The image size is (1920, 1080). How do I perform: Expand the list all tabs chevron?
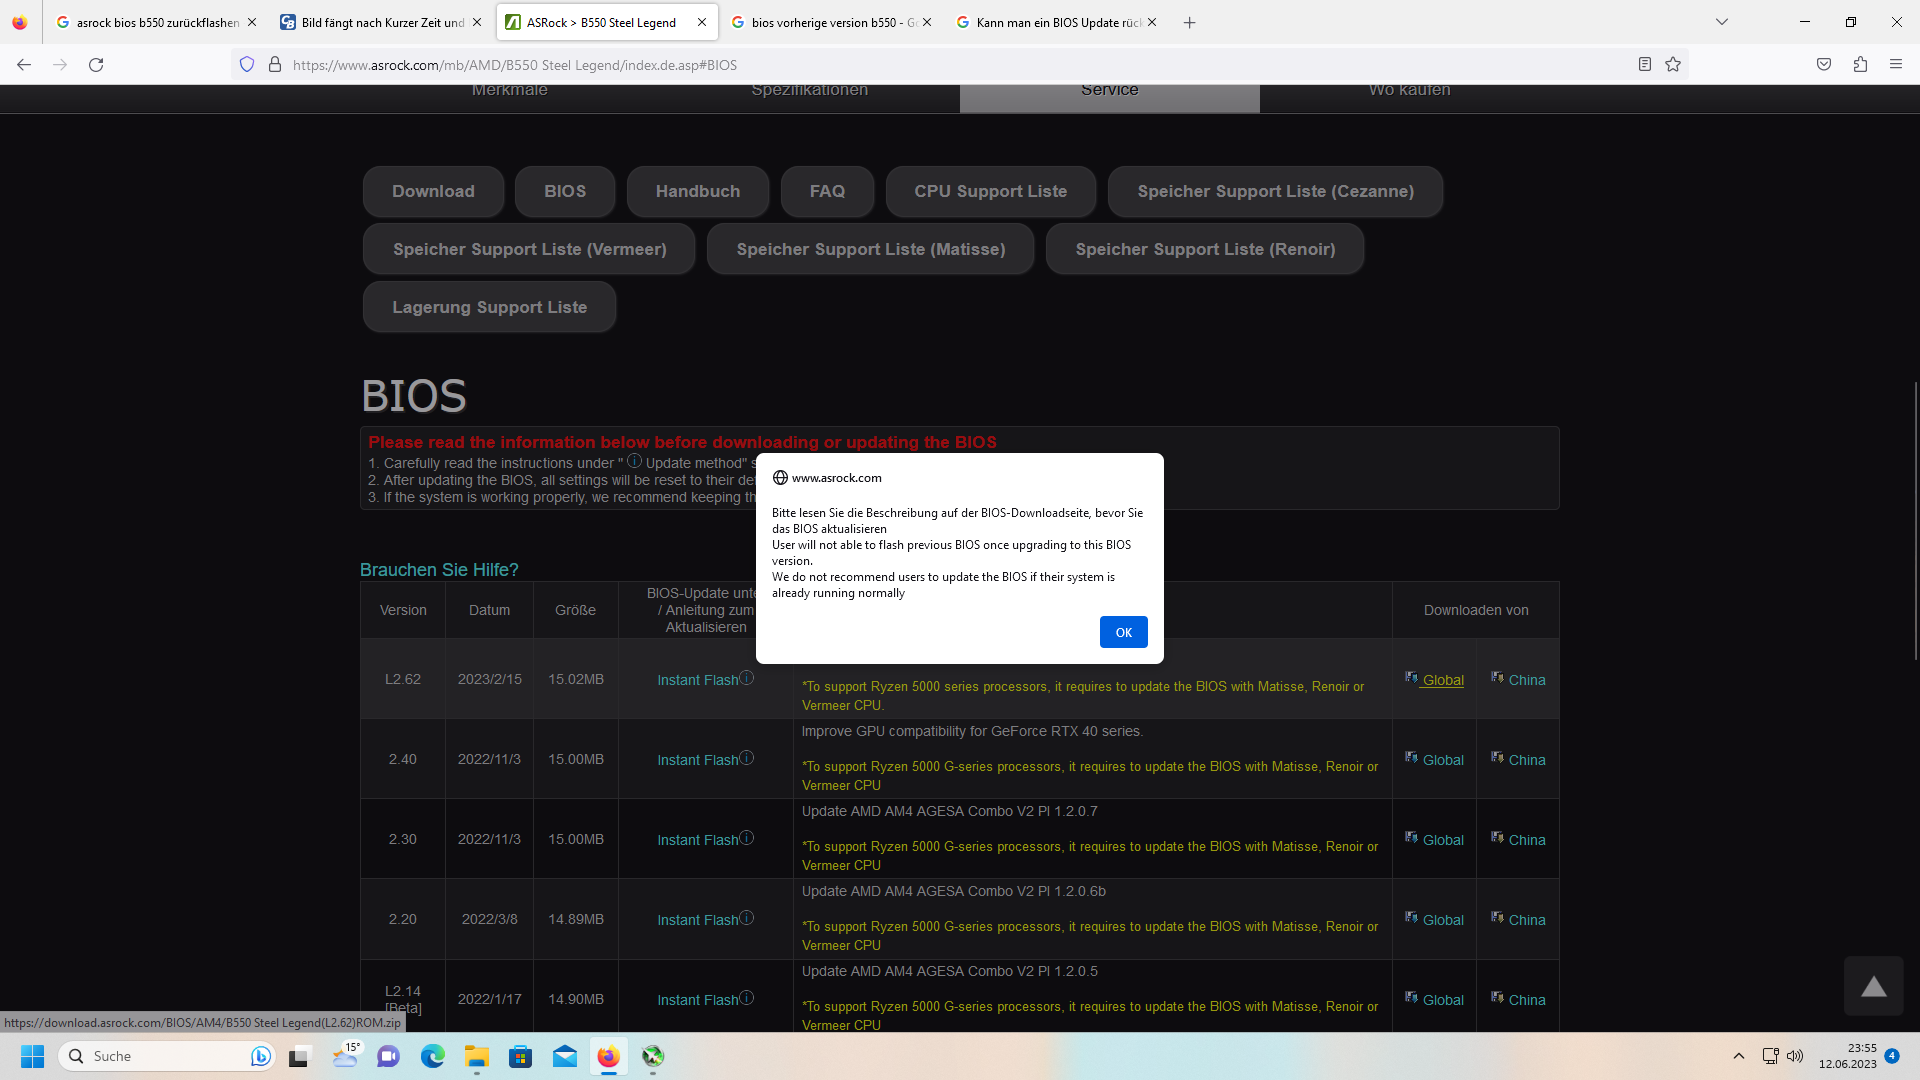point(1722,22)
